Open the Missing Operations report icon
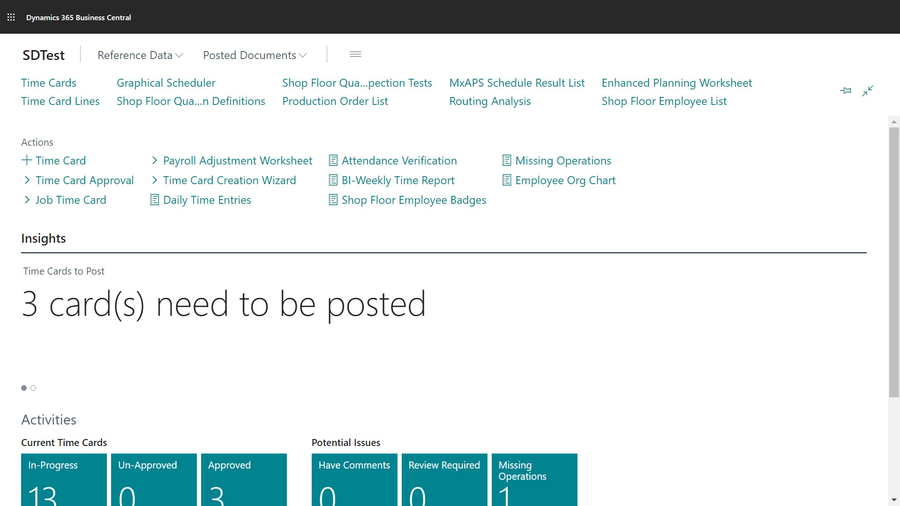The width and height of the screenshot is (900, 506). [507, 161]
